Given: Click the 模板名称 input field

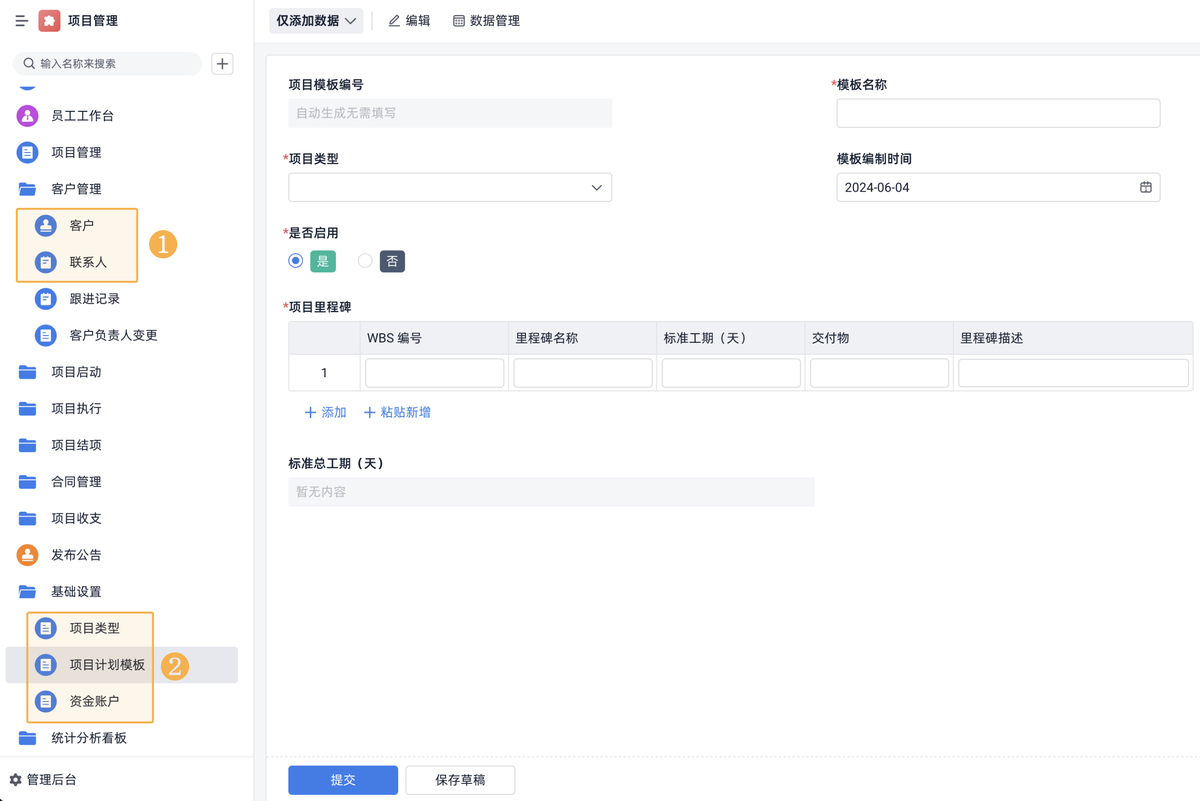Looking at the screenshot, I should pos(998,113).
